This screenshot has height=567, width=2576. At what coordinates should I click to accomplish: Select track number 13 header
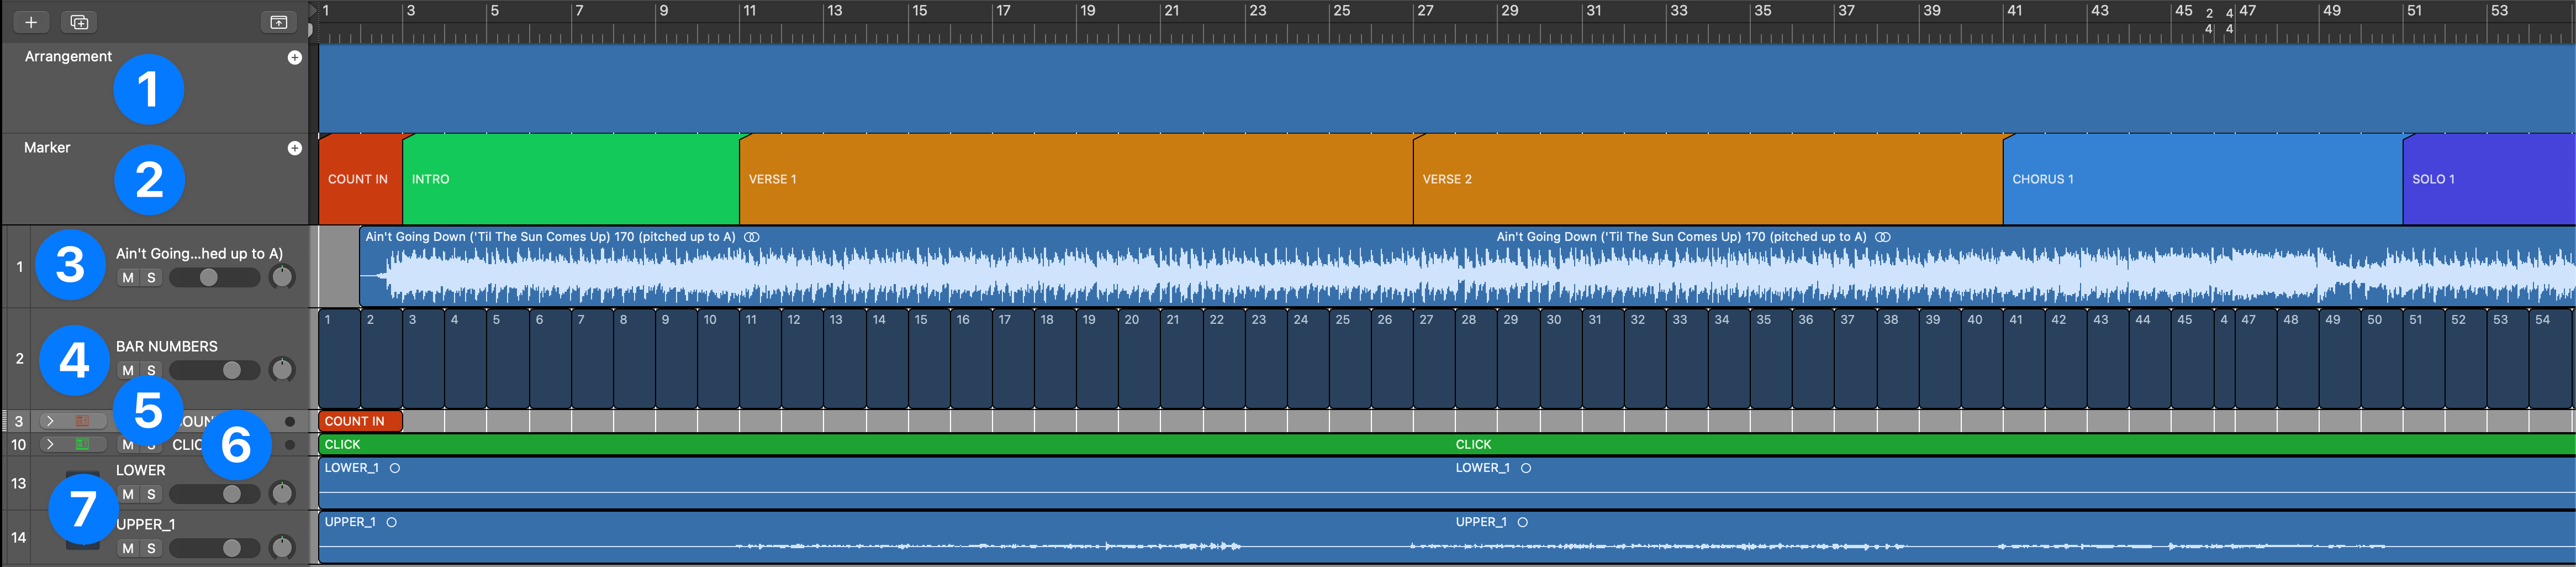tap(18, 484)
